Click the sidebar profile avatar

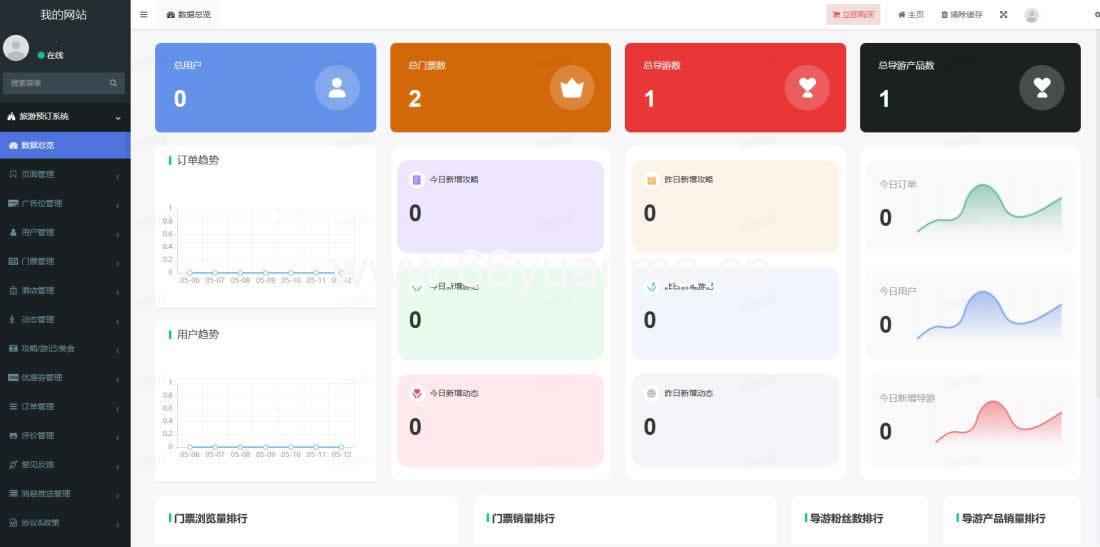coord(15,48)
